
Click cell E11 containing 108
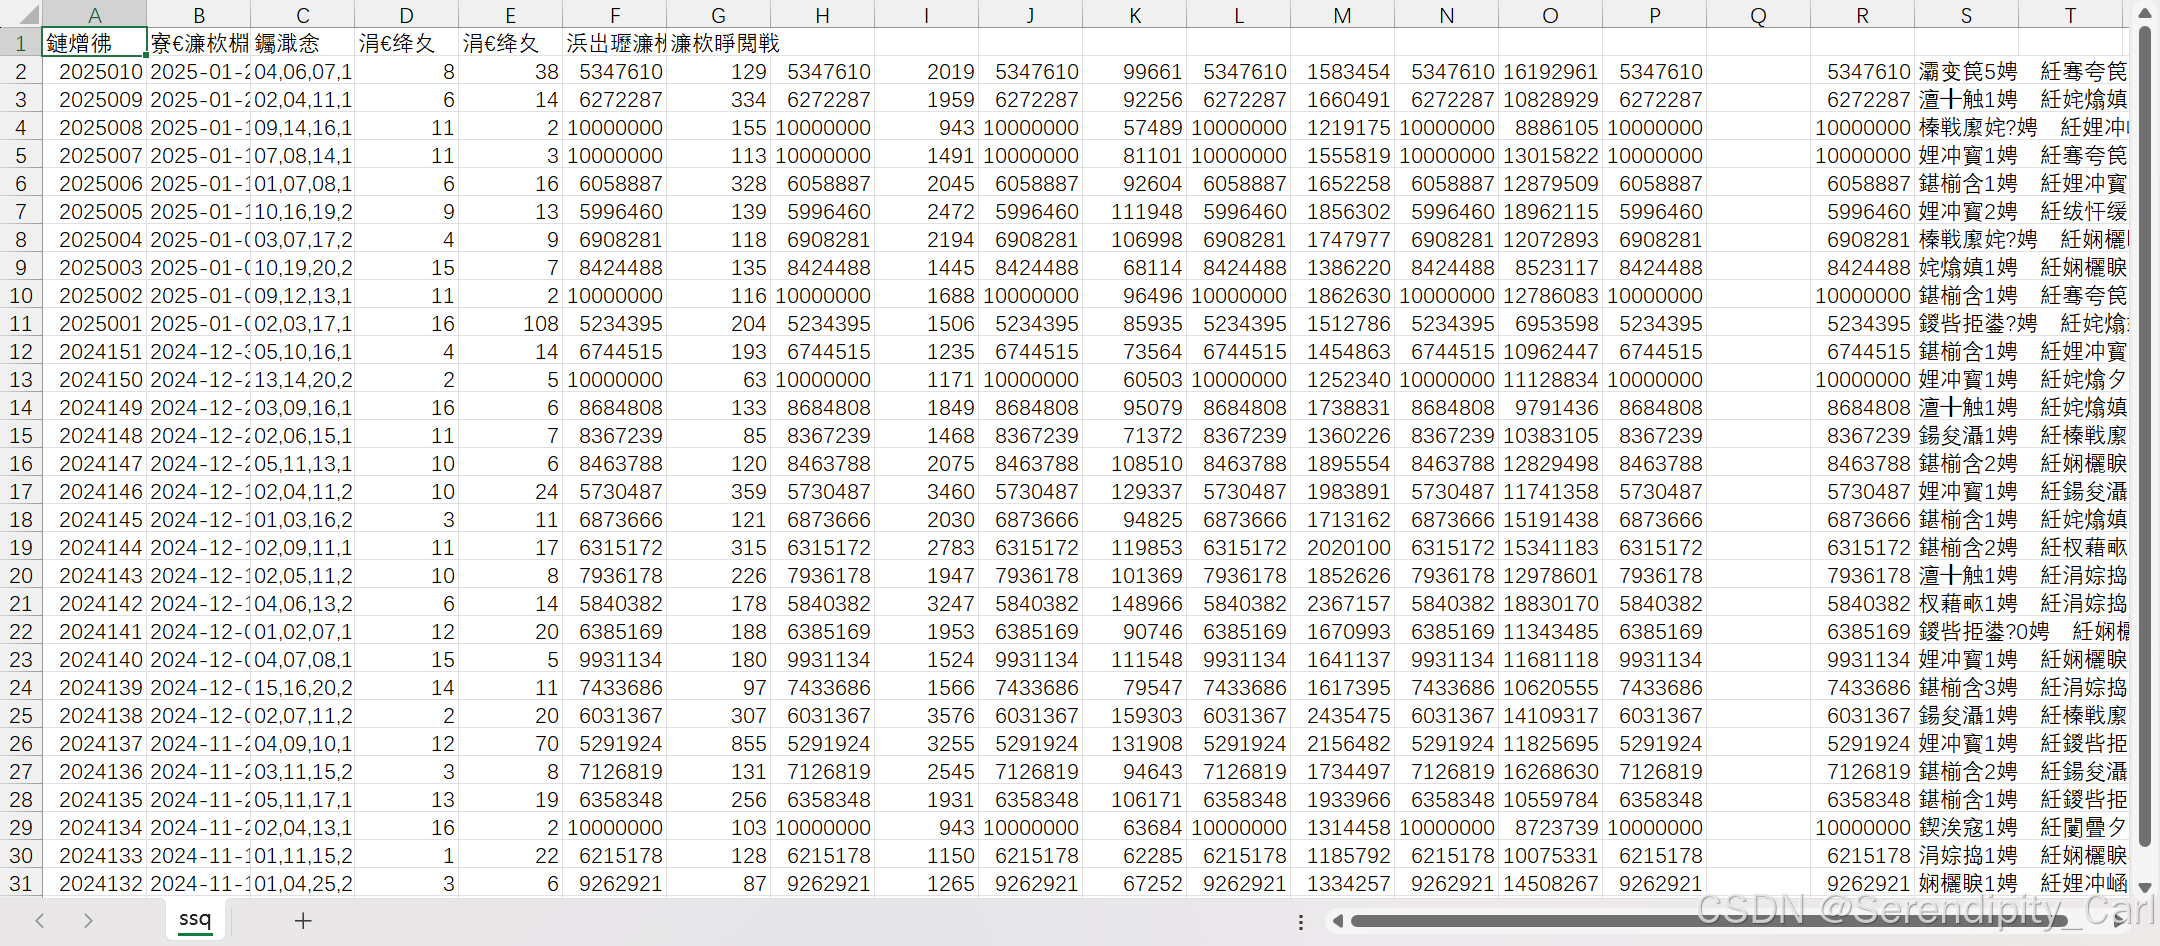511,323
